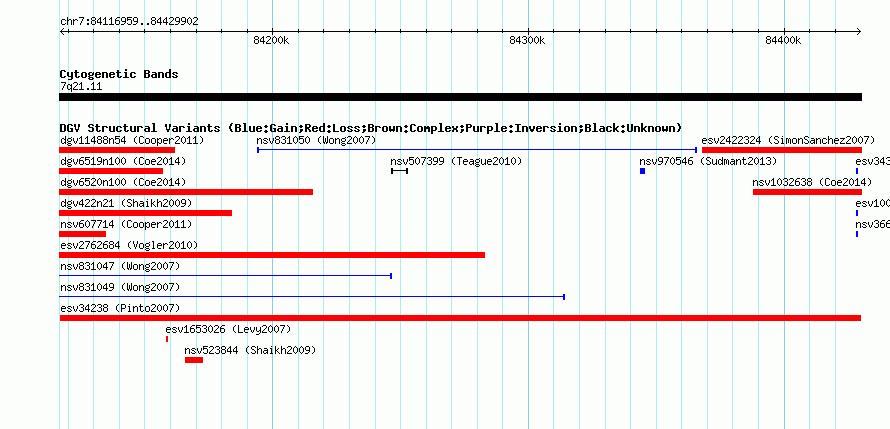Click the 84300k ruler tick label
This screenshot has height=429, width=890.
[527, 40]
